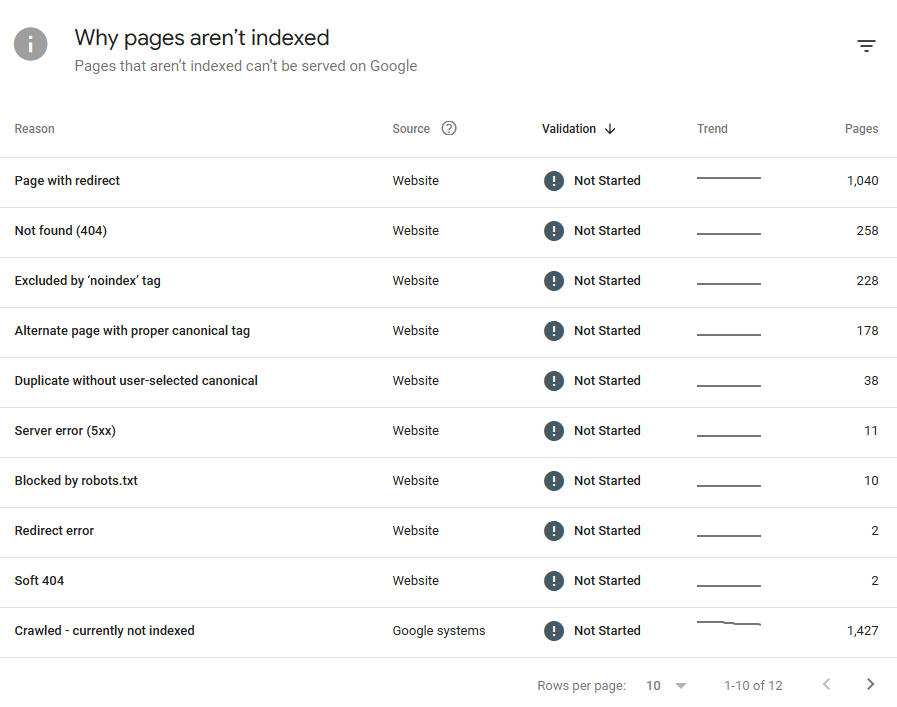The width and height of the screenshot is (897, 707).
Task: Click the 178 pages count
Action: point(867,331)
